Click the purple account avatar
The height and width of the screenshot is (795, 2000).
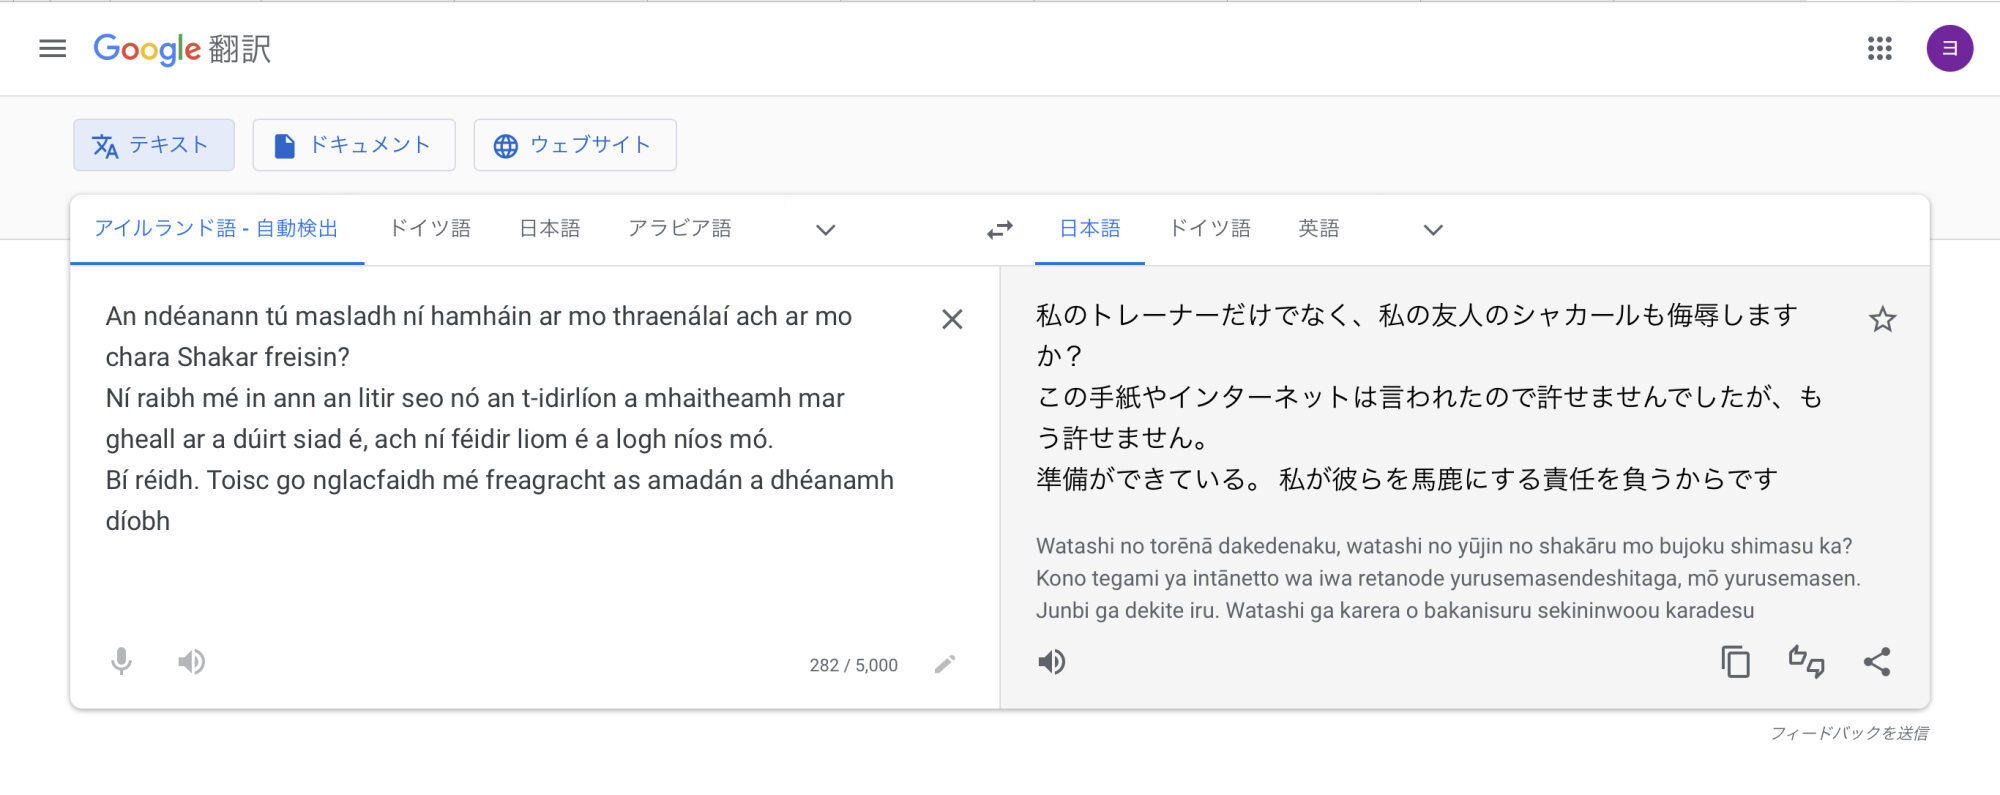point(1949,49)
